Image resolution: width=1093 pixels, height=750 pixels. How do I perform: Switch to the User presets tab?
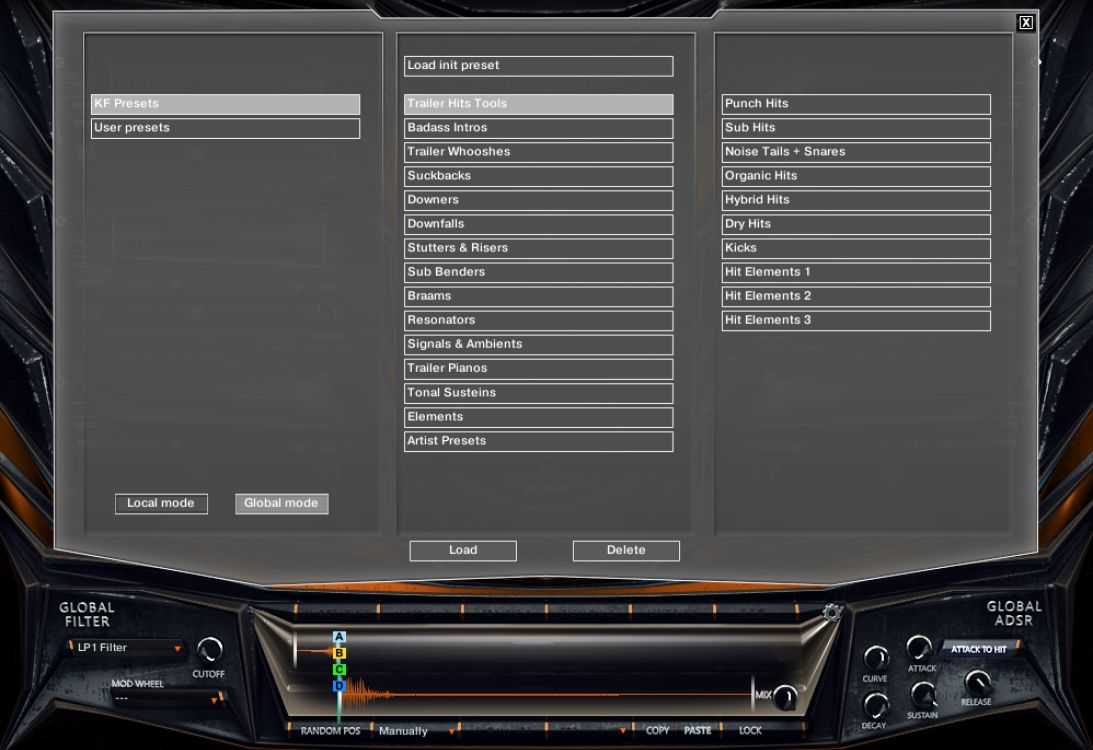225,128
